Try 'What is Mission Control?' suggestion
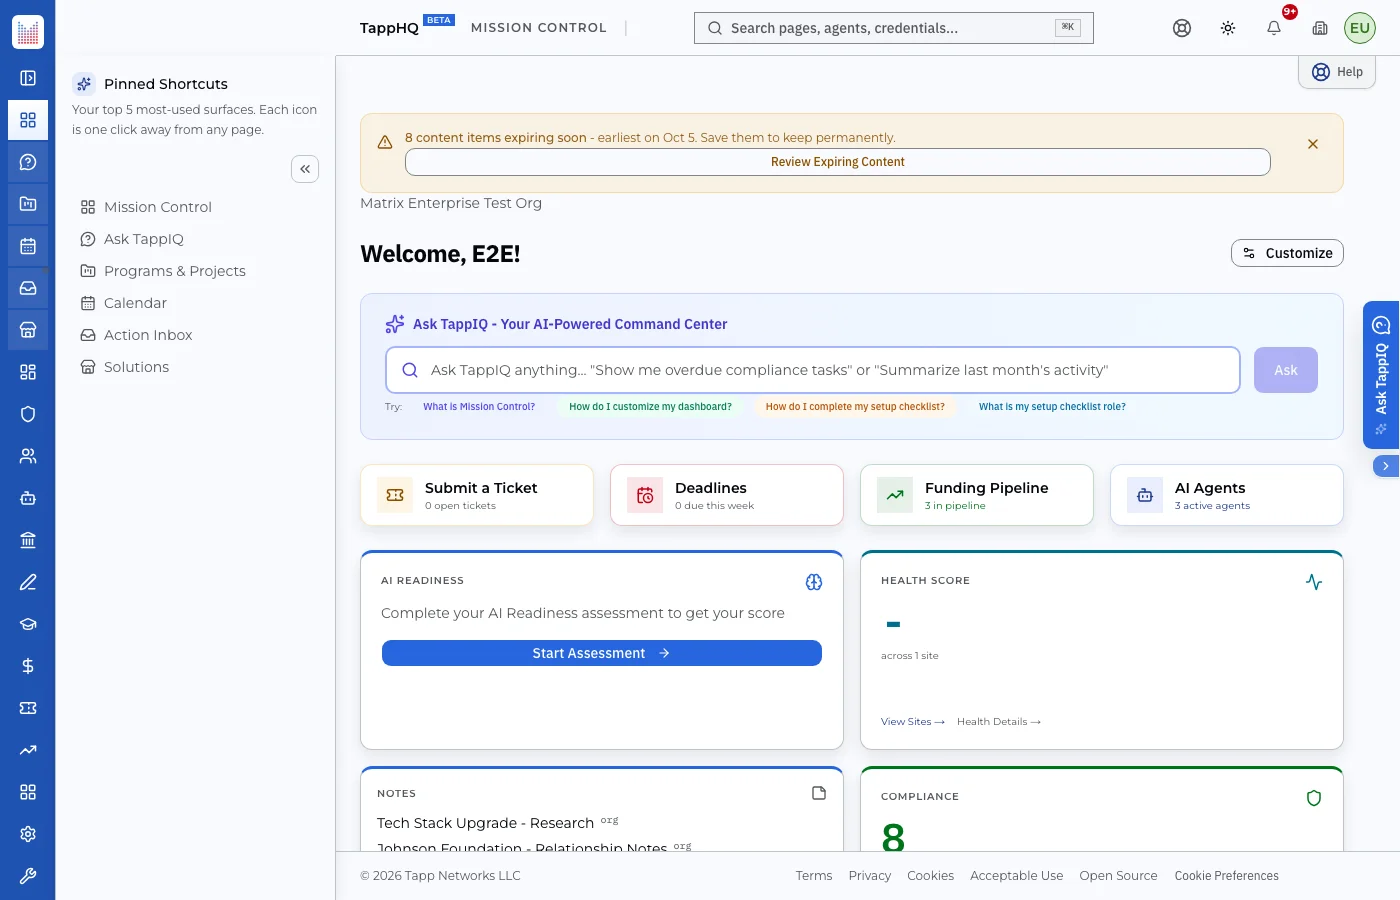 pos(479,407)
